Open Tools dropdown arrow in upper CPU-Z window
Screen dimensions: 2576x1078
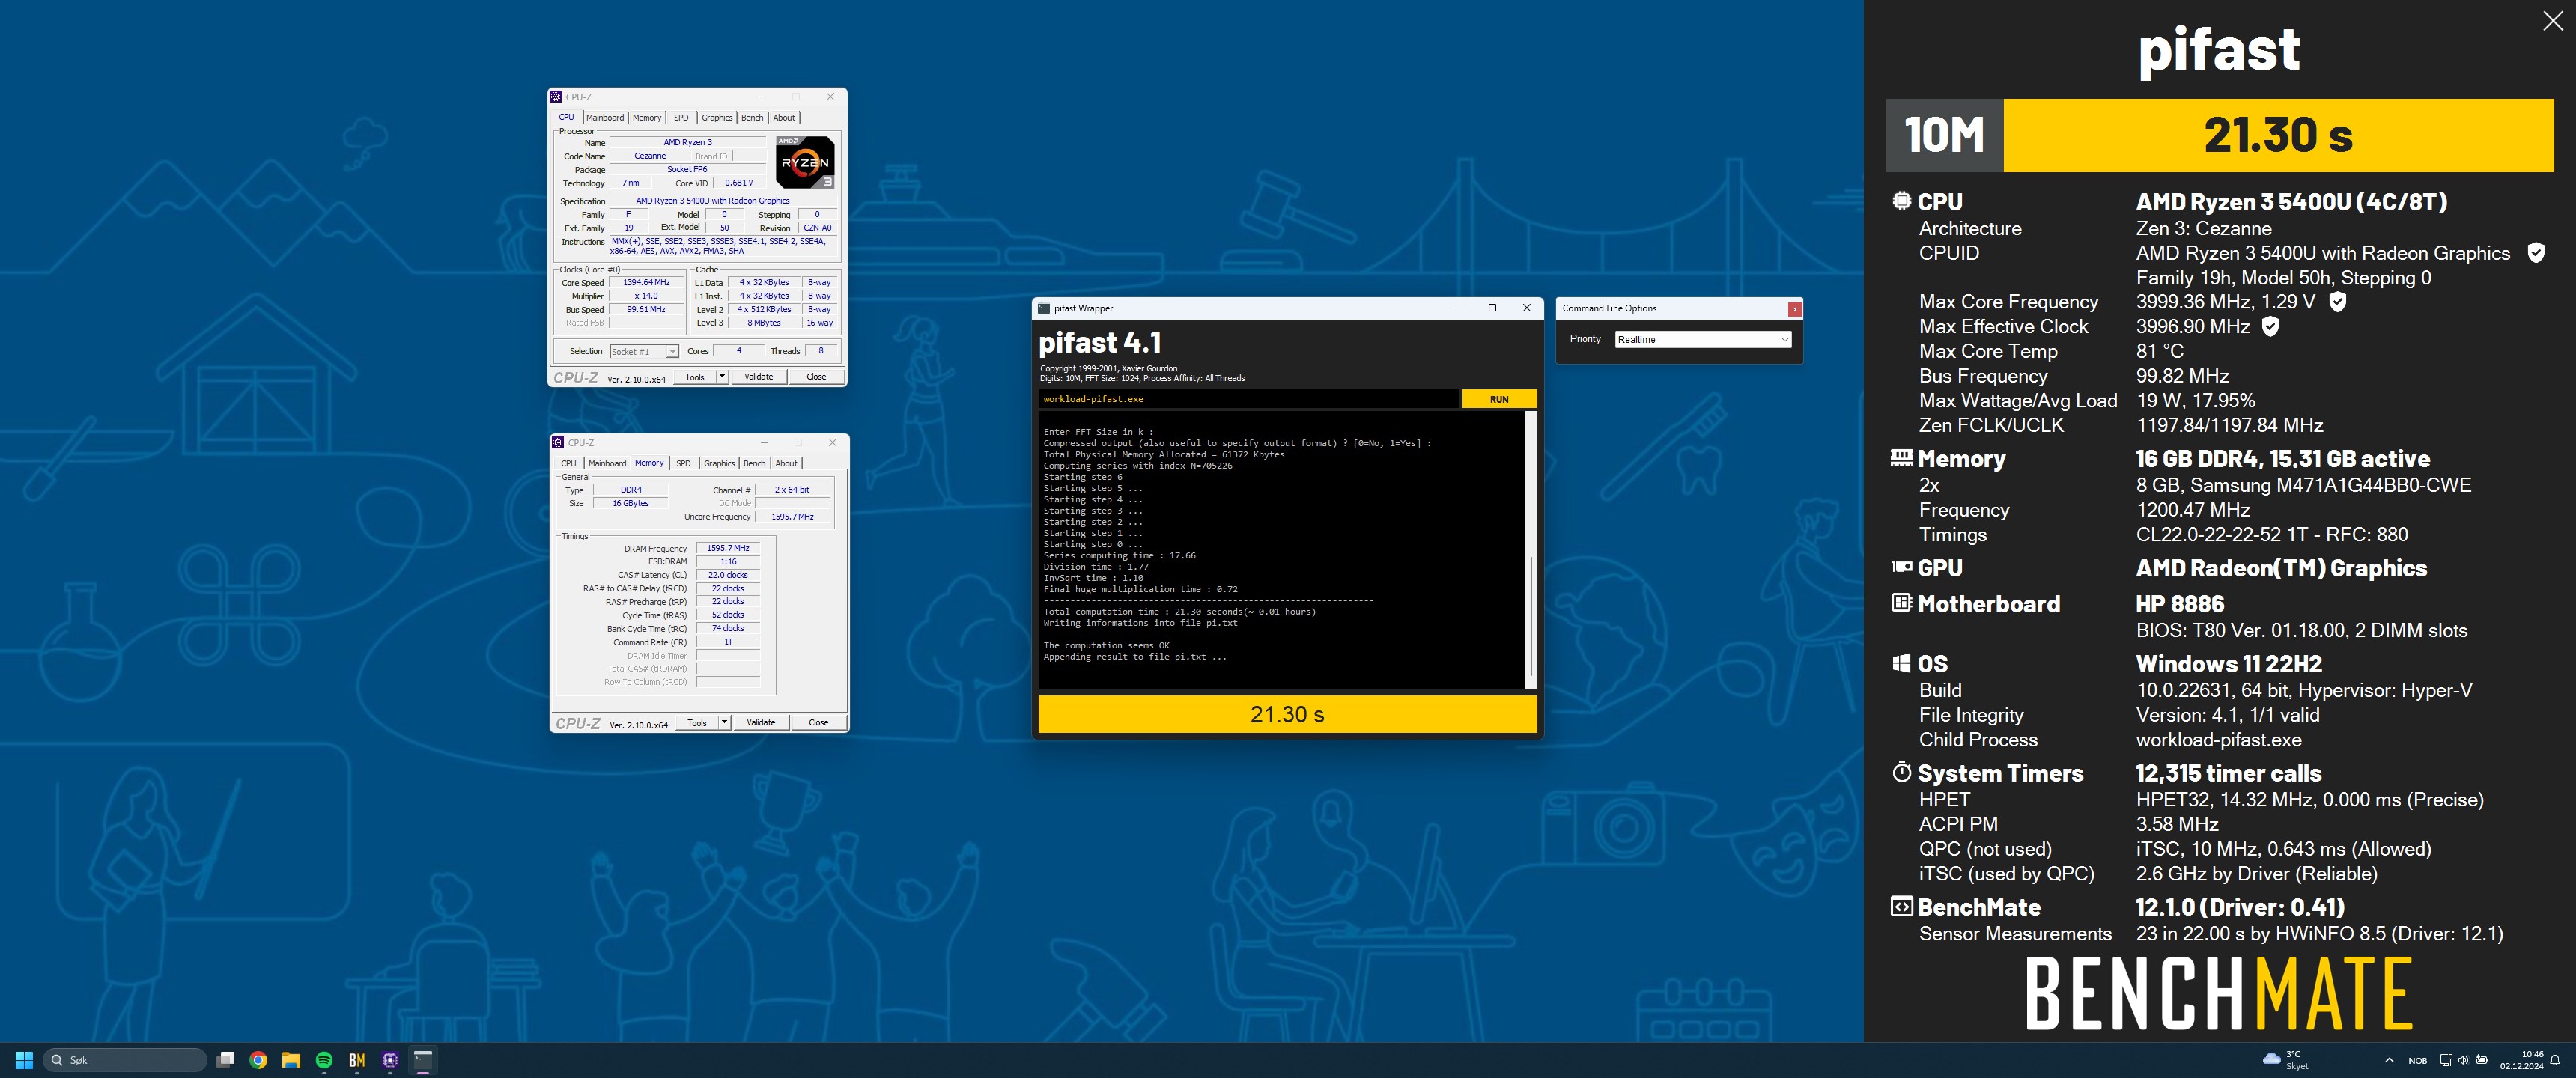click(x=722, y=377)
